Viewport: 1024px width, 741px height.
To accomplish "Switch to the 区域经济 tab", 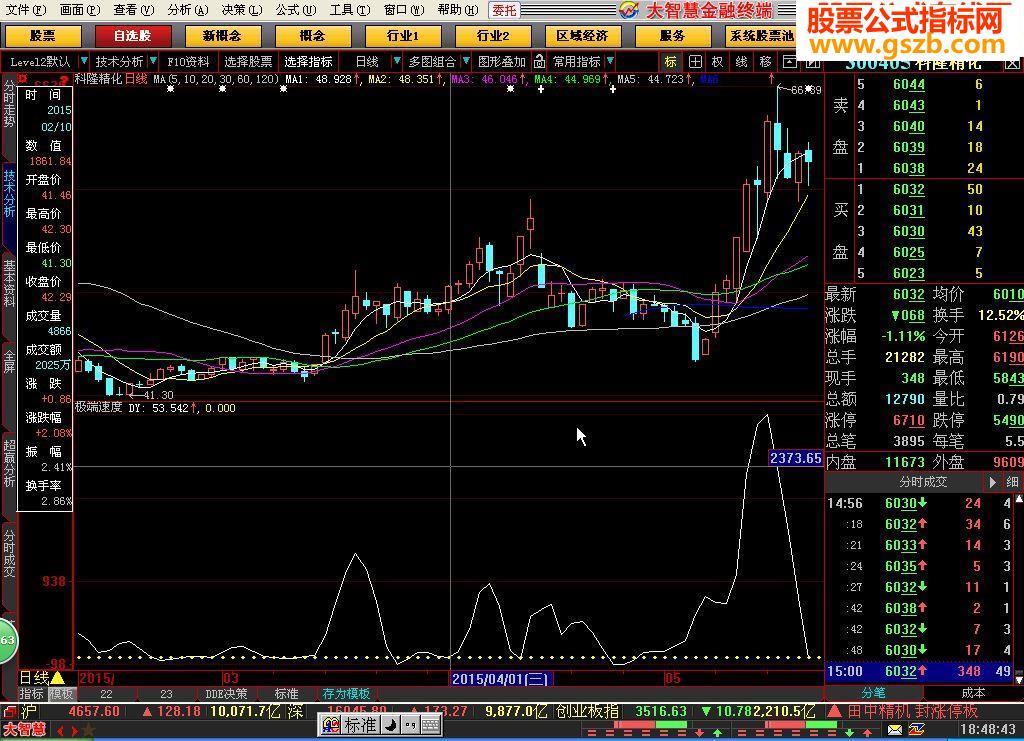I will coord(583,36).
